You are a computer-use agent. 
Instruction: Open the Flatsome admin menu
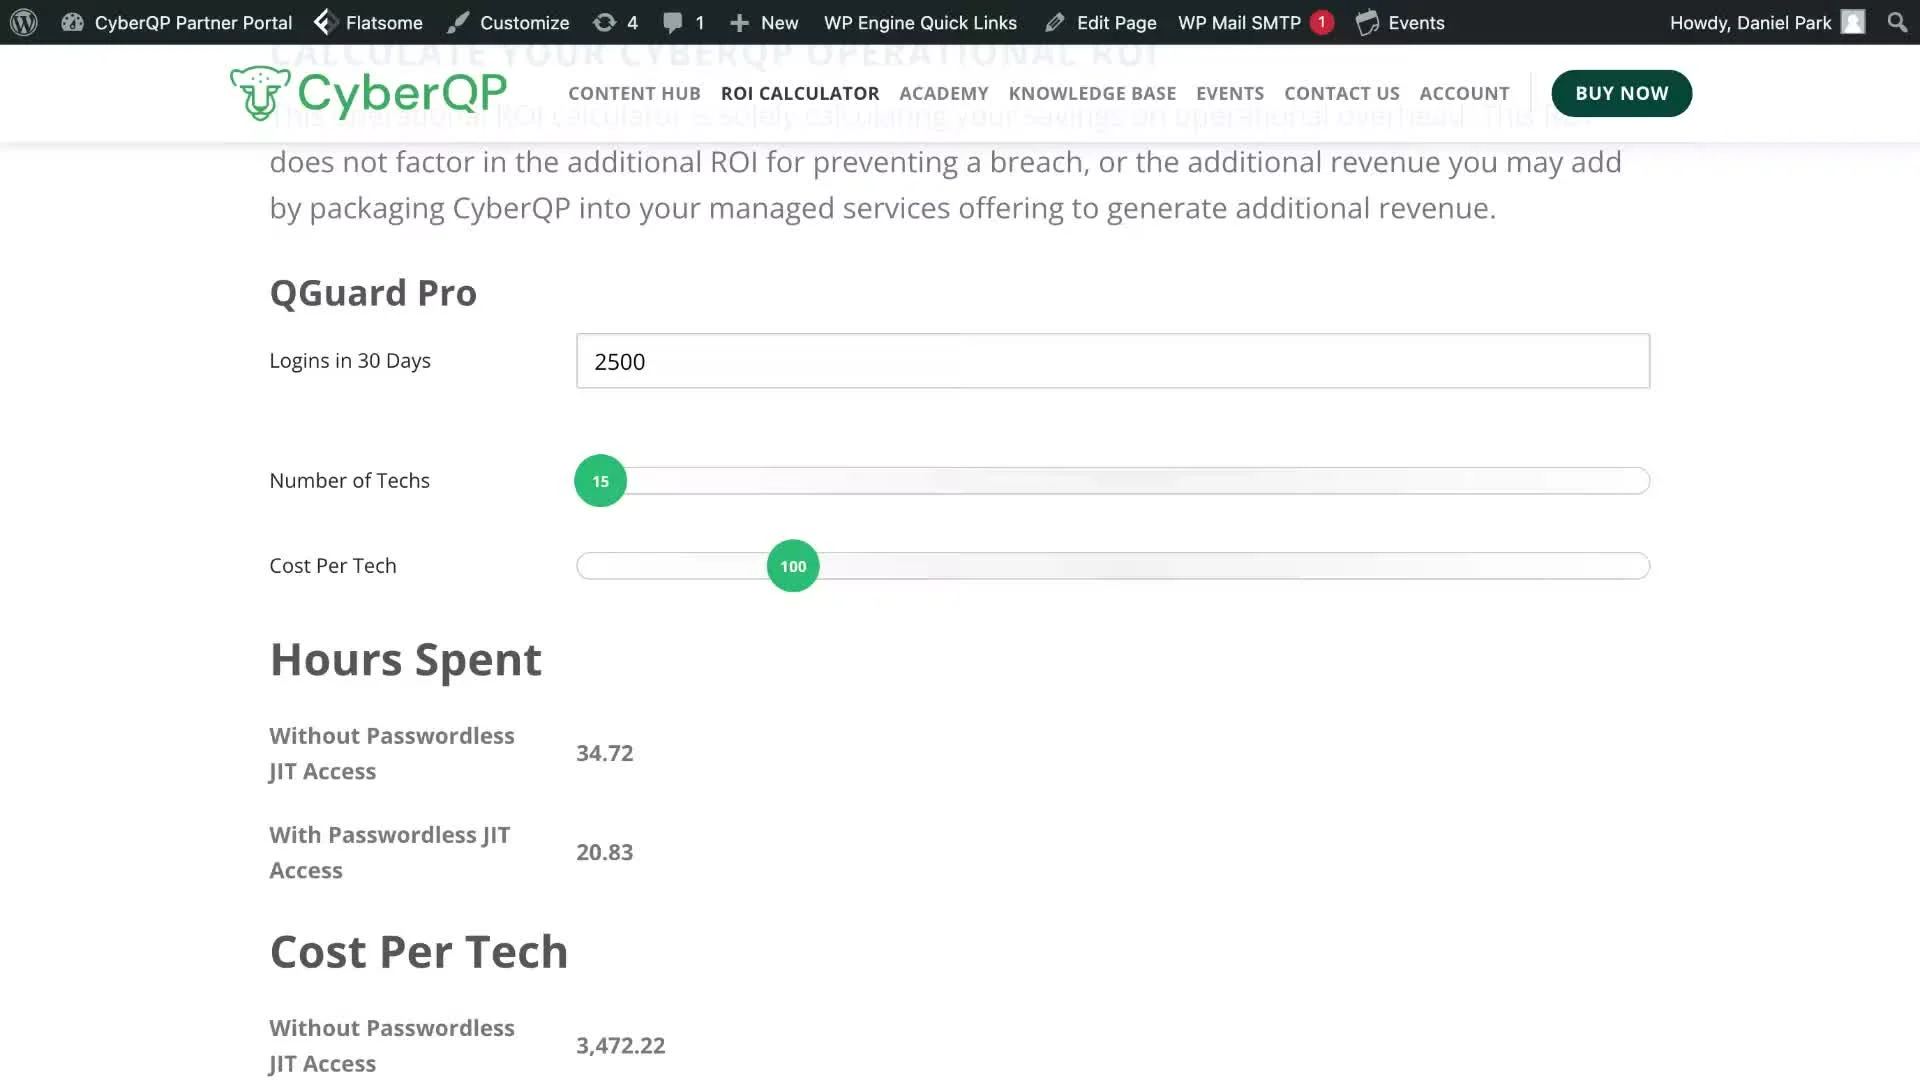point(384,22)
